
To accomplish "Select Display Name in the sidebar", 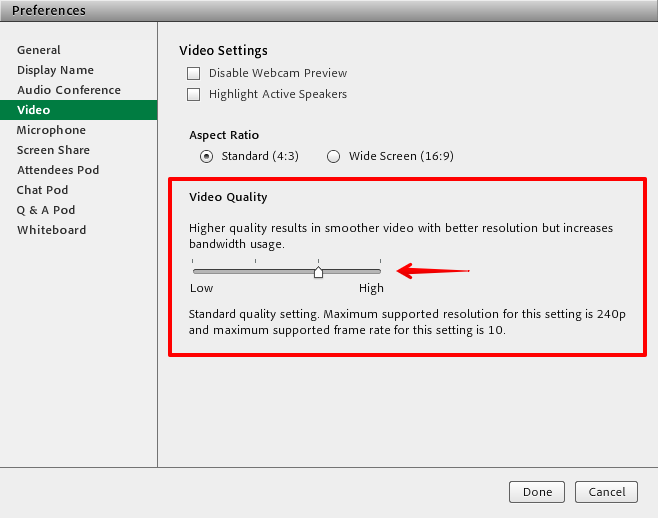I will pyautogui.click(x=55, y=70).
